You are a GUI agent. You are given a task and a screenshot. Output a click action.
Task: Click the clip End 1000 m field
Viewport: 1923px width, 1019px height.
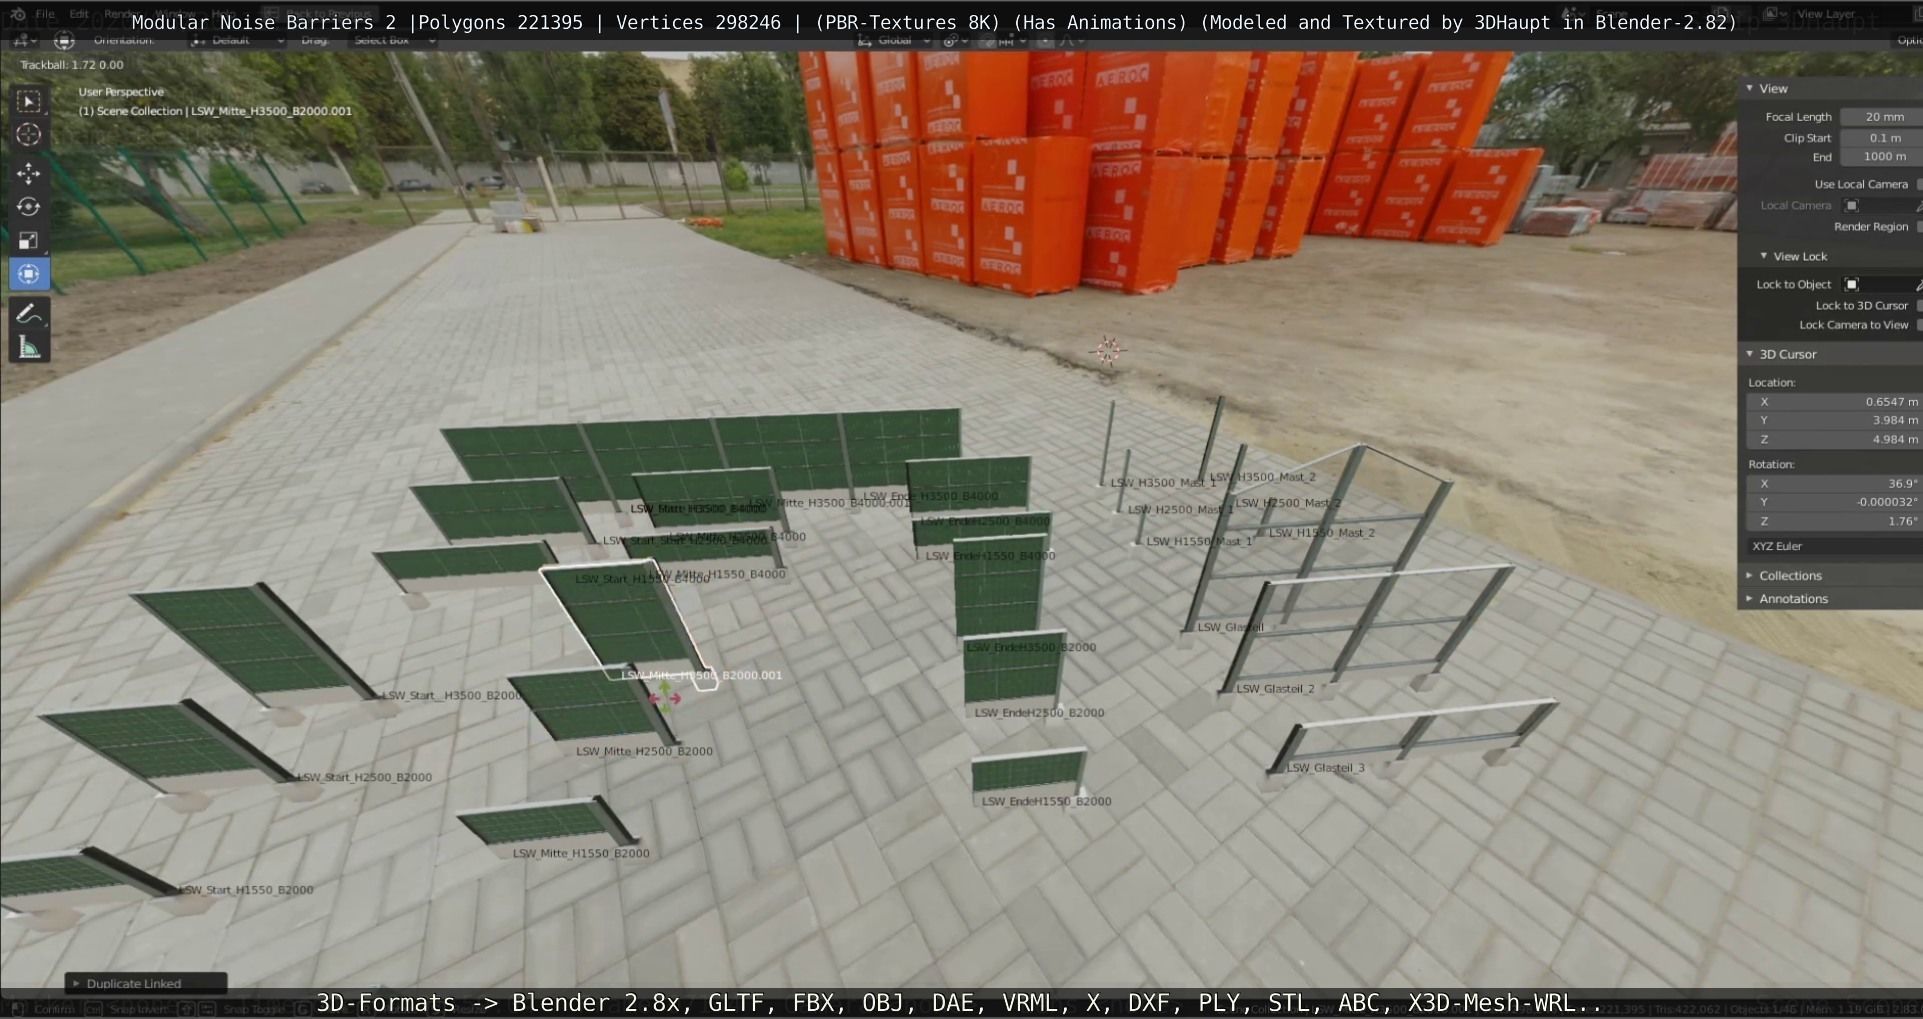(1880, 157)
